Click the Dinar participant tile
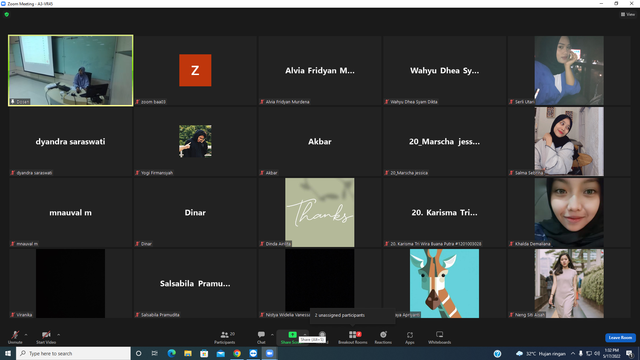The image size is (640, 360). point(195,212)
